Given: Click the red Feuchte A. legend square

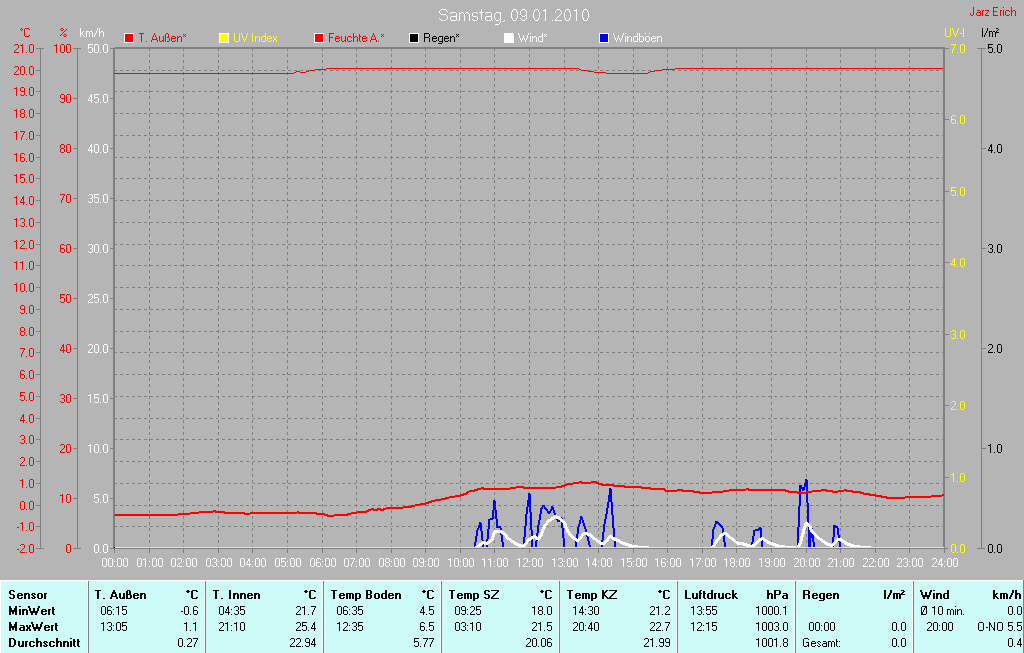Looking at the screenshot, I should 319,38.
